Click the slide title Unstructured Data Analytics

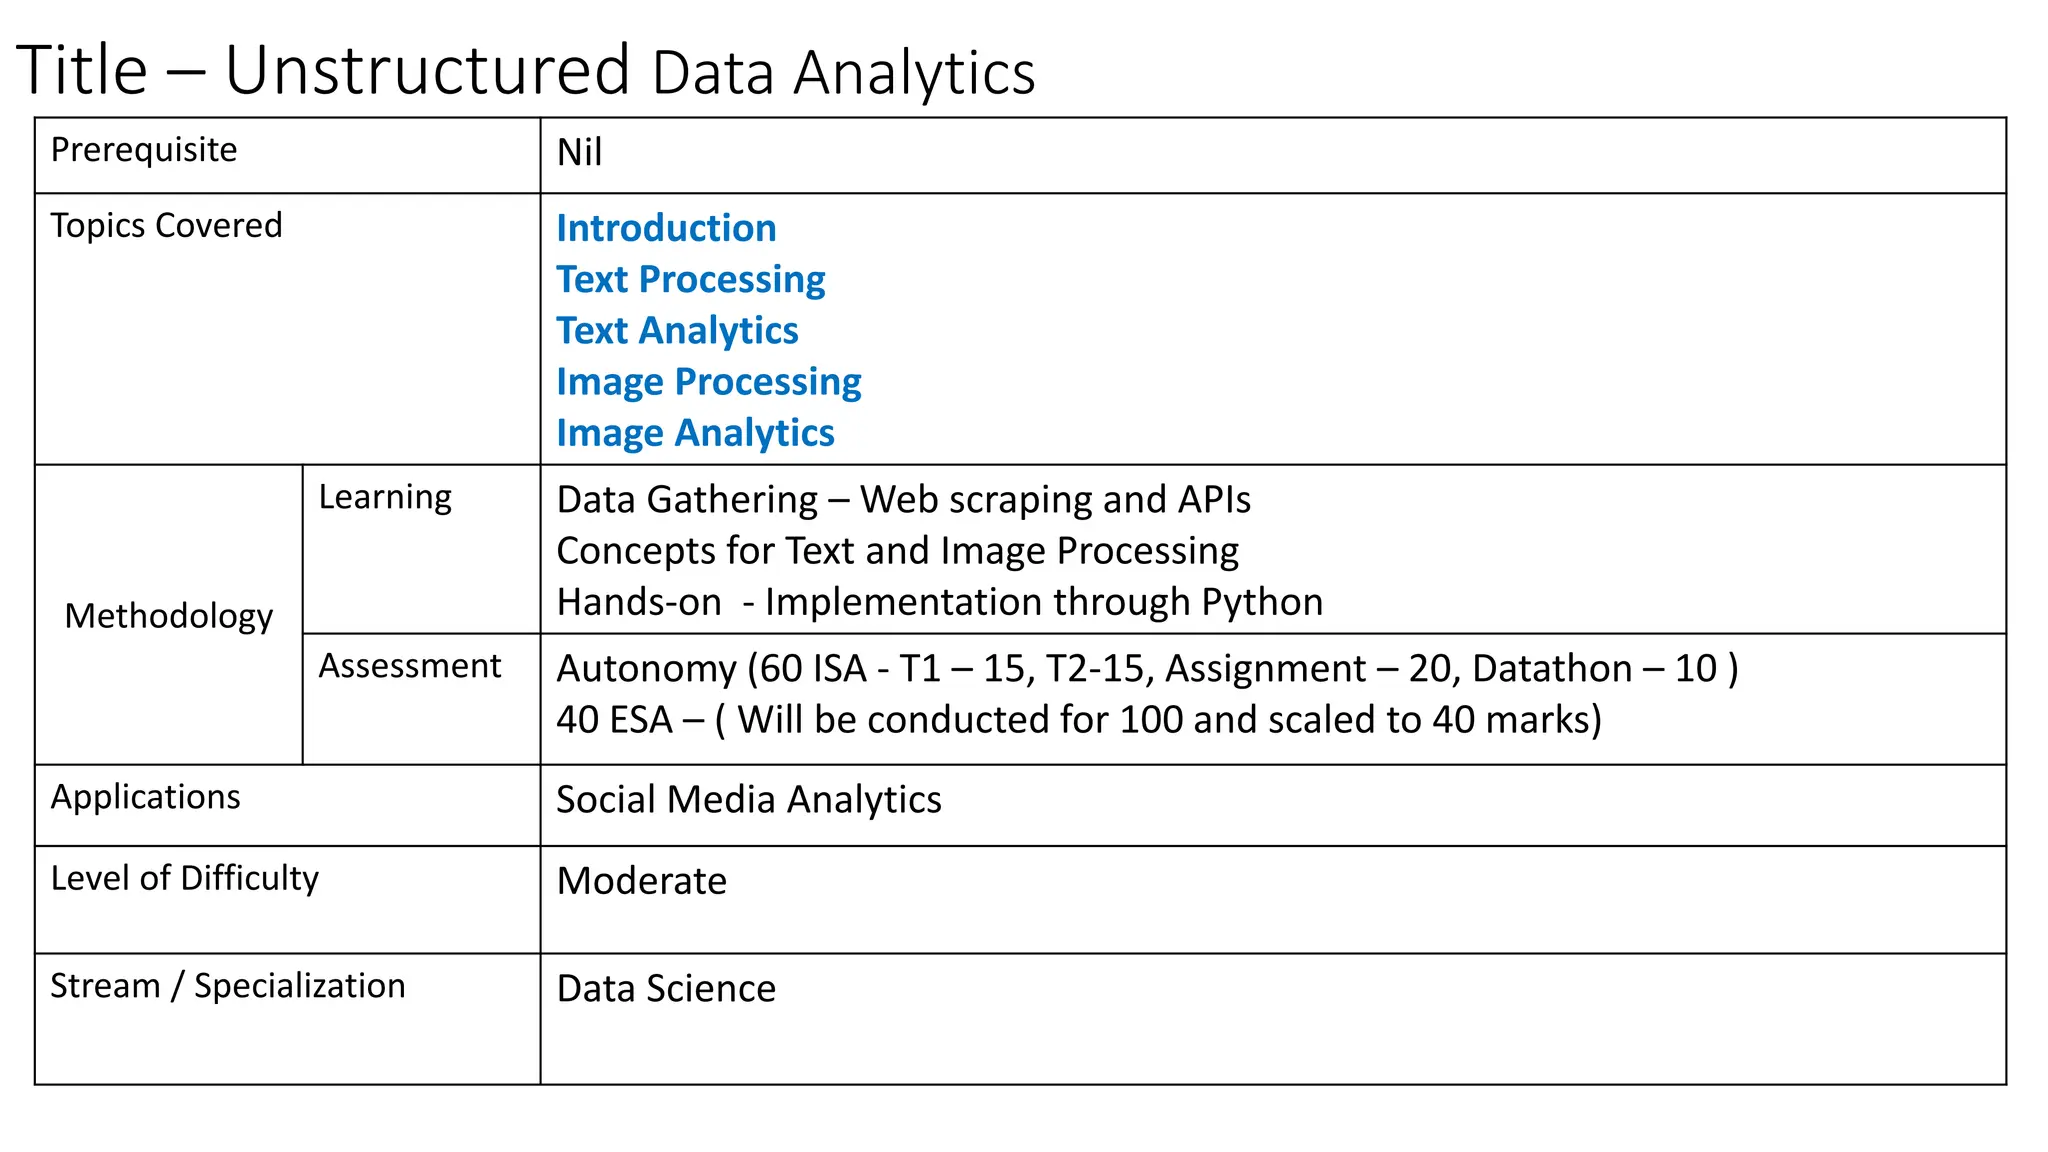(526, 71)
